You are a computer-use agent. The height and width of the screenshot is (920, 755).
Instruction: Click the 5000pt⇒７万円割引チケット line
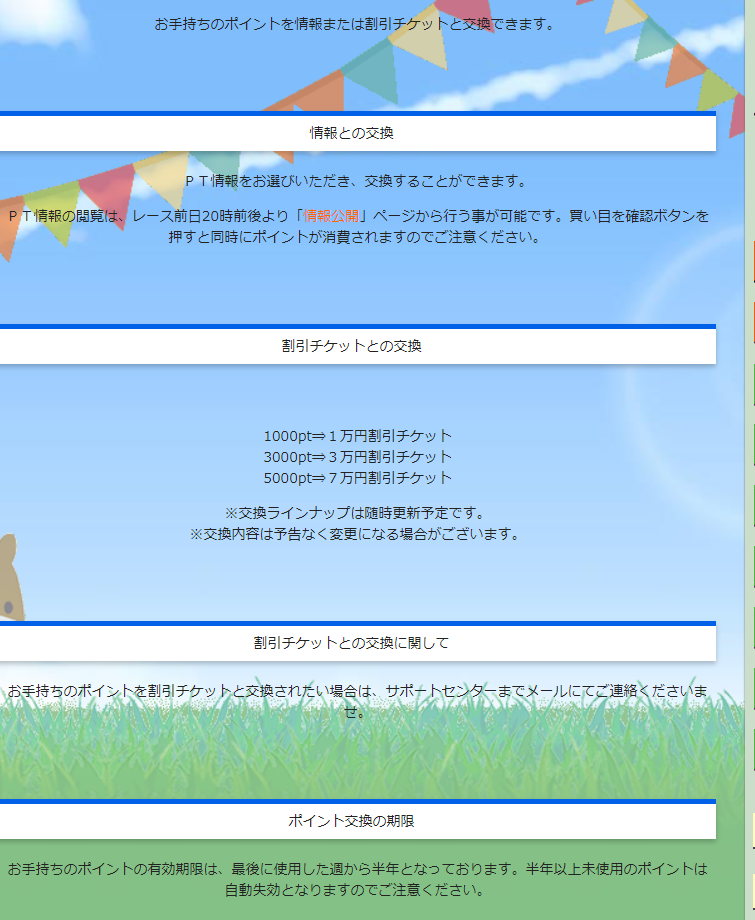[357, 478]
